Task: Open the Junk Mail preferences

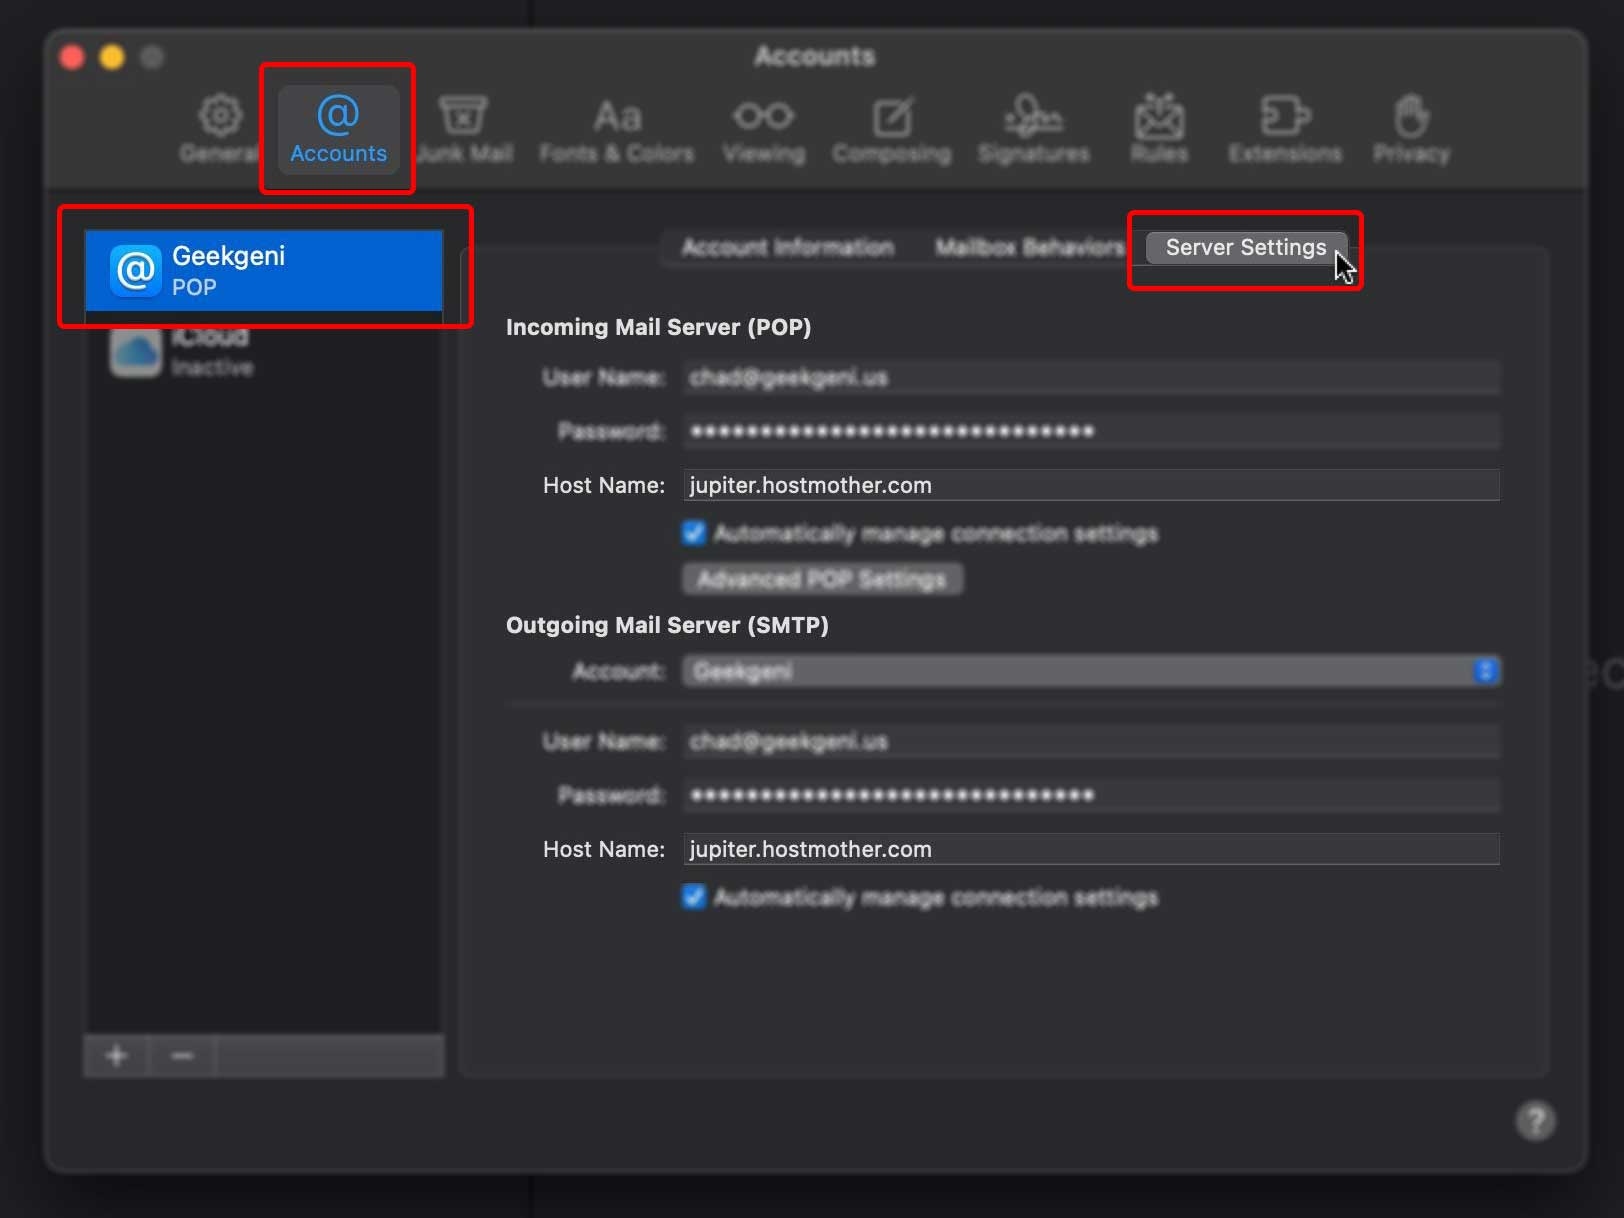Action: point(464,130)
